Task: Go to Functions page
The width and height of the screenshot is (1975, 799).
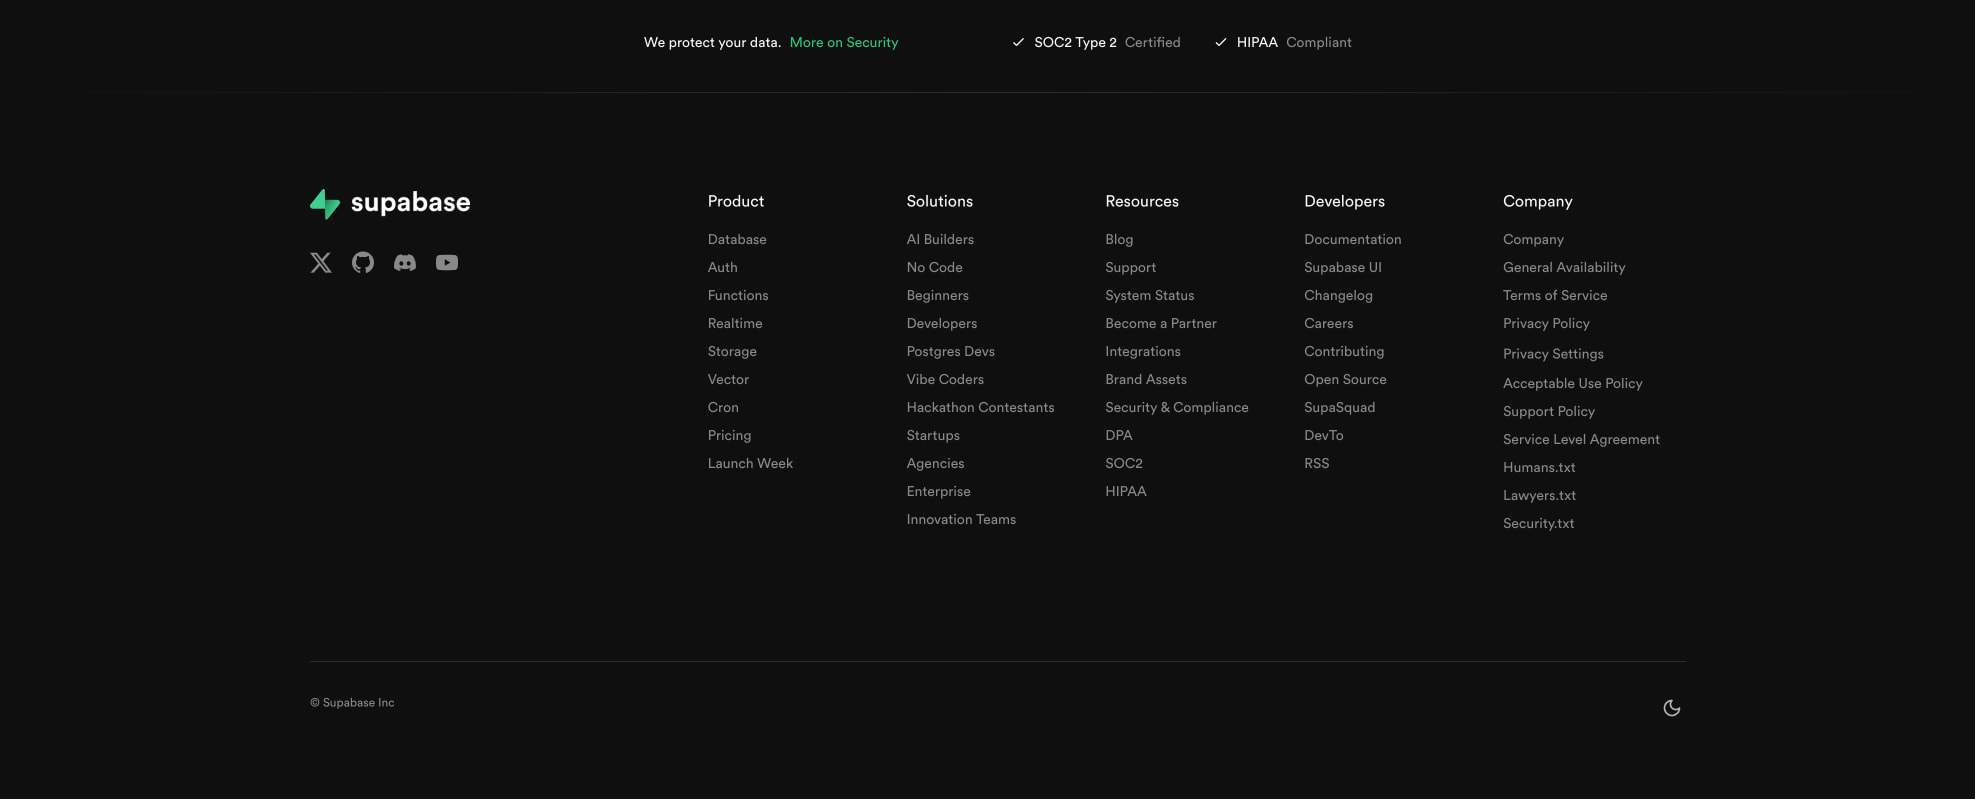Action: [x=738, y=295]
